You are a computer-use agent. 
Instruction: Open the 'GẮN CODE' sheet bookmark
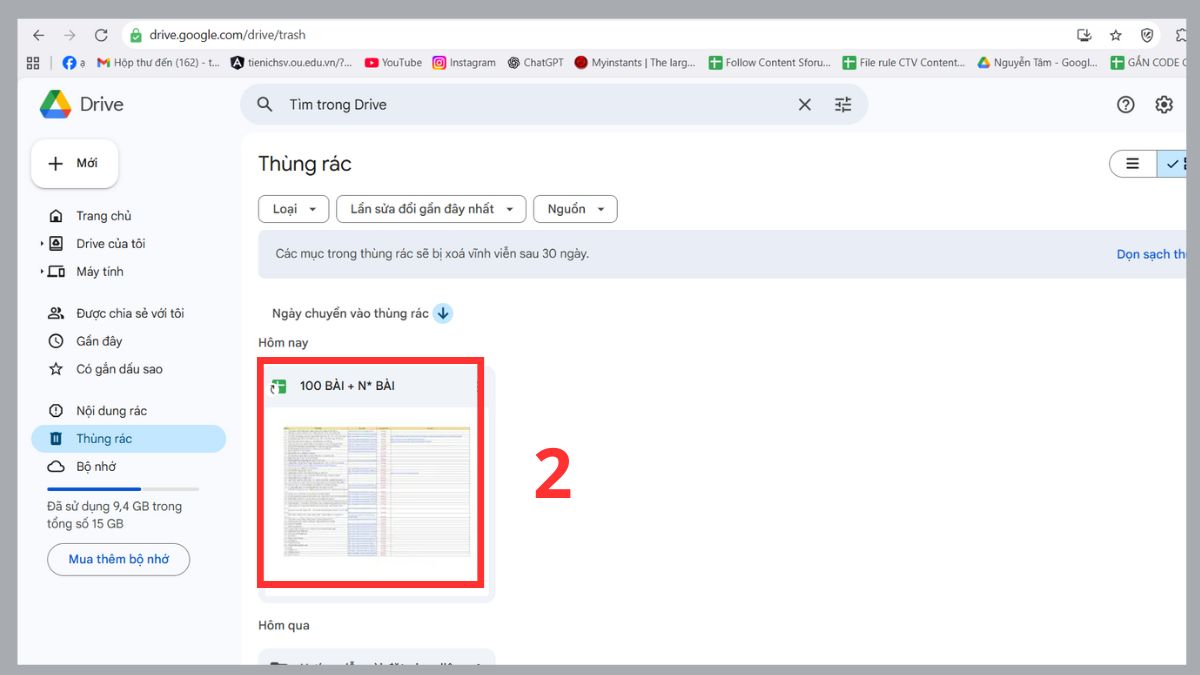coord(1148,62)
